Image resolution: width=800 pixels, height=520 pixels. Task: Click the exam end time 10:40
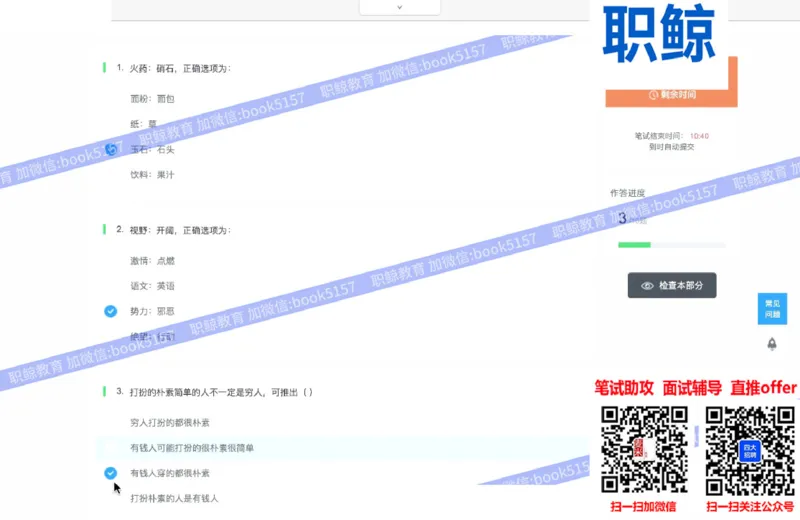coord(699,136)
